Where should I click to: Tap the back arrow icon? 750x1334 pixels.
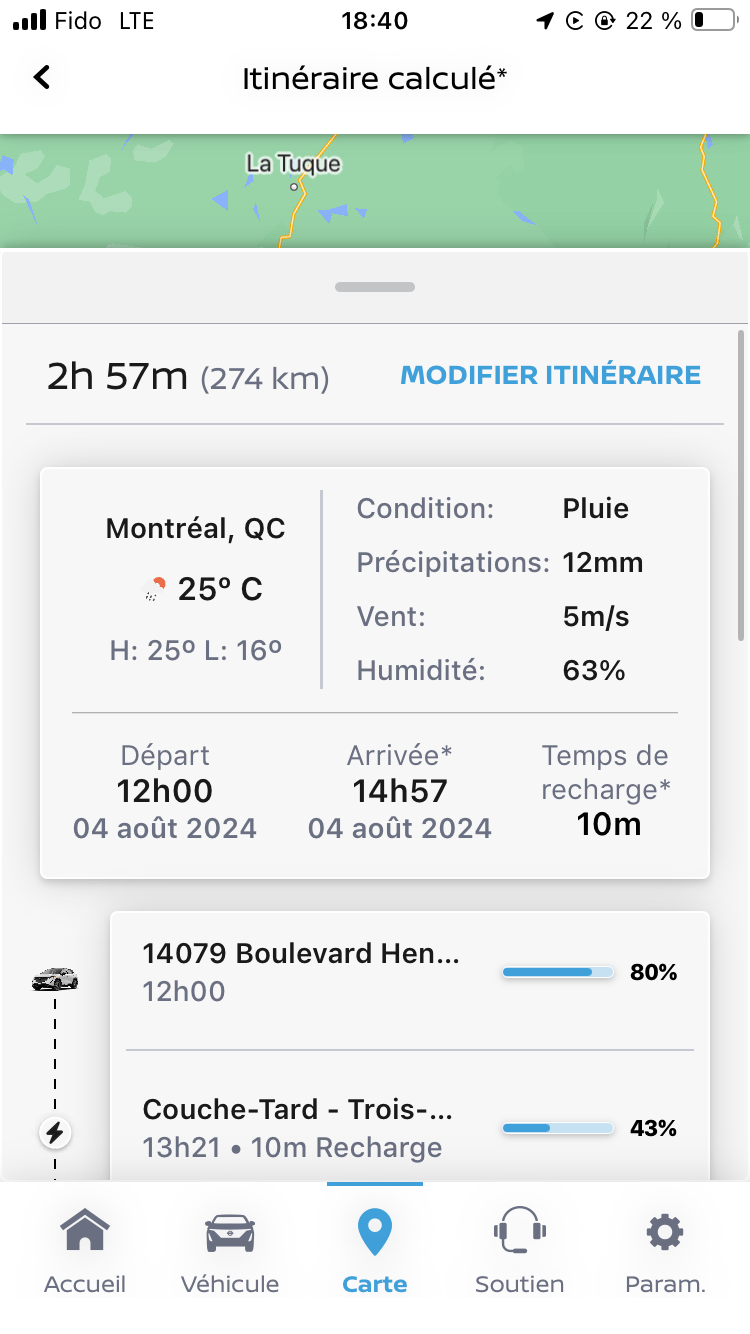42,77
